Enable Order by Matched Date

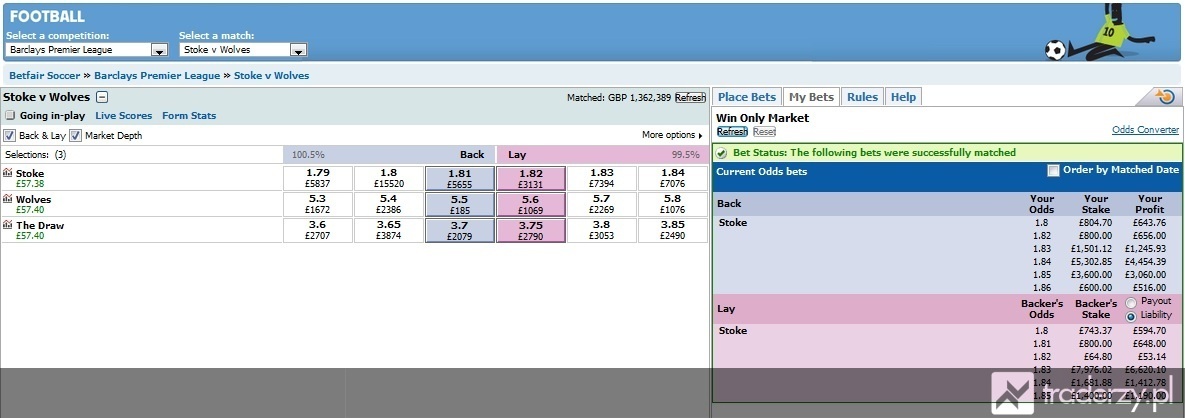coord(1053,171)
